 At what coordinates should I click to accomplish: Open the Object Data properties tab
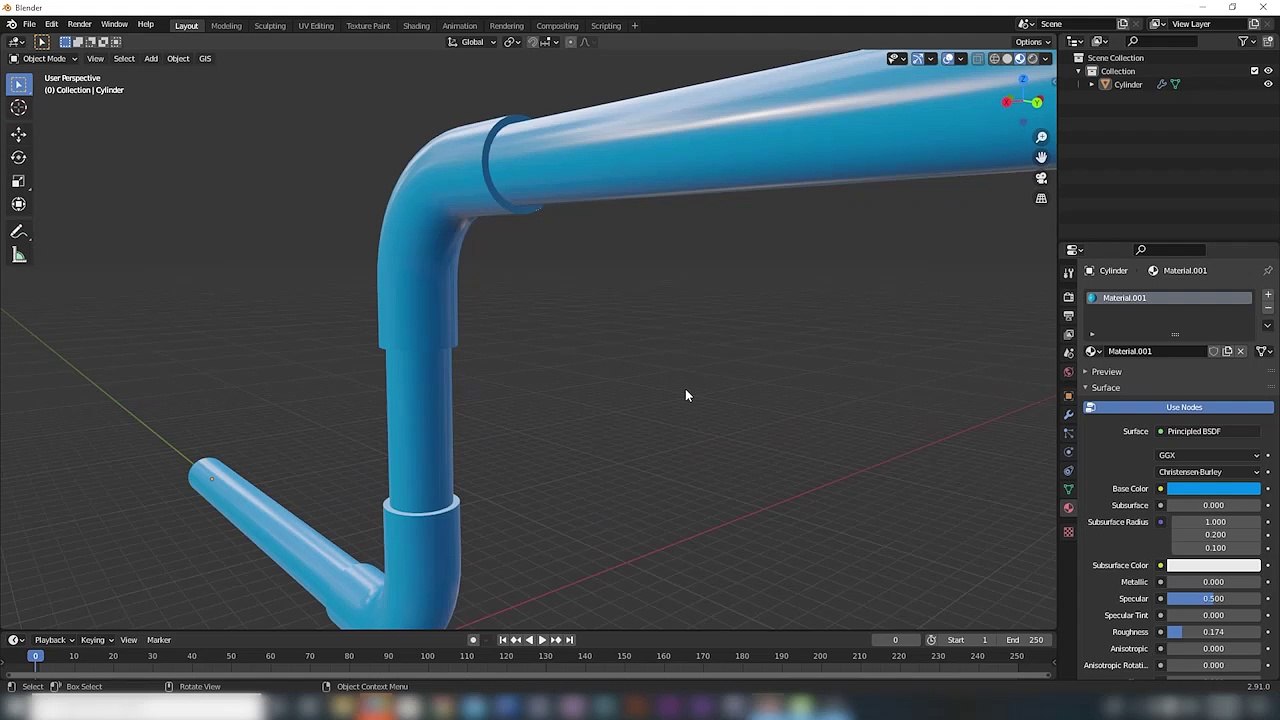(x=1068, y=489)
